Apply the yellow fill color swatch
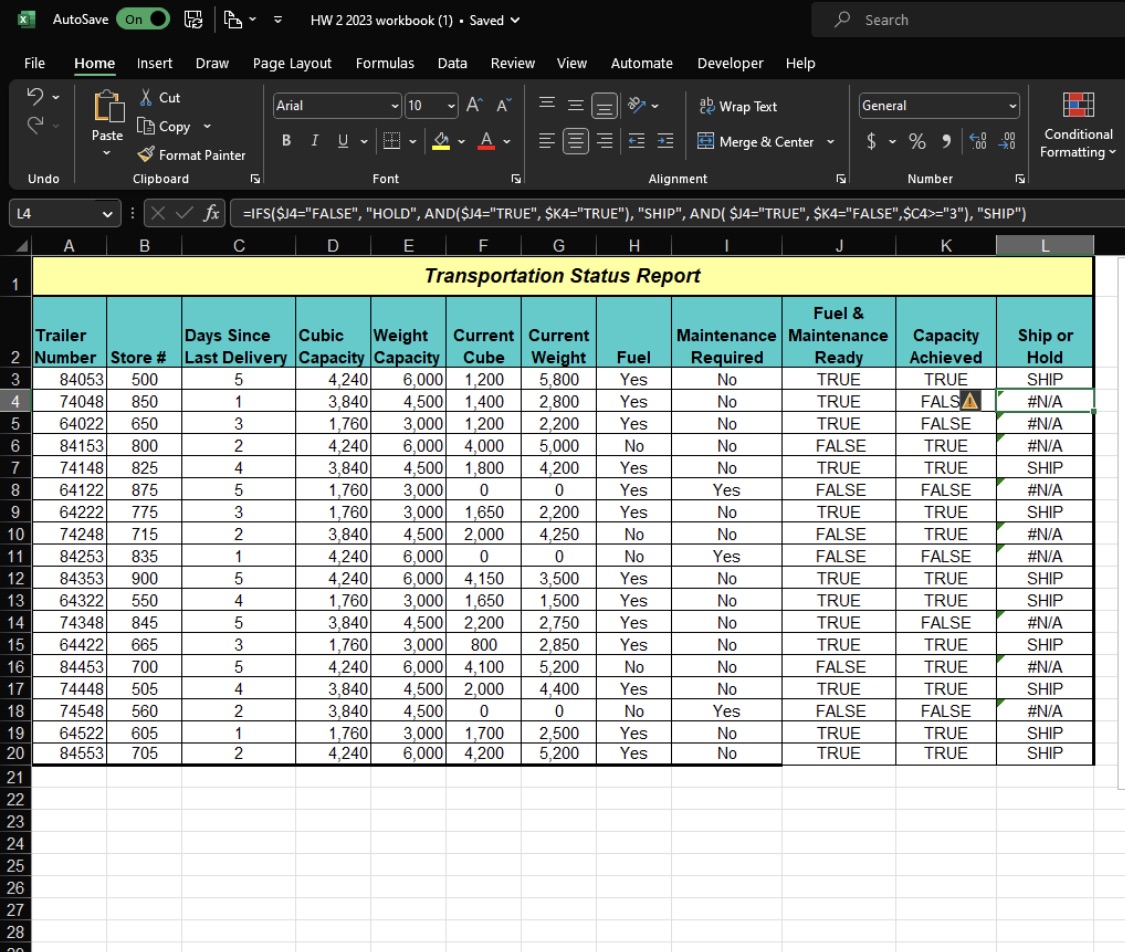The height and width of the screenshot is (952, 1125). [x=440, y=142]
